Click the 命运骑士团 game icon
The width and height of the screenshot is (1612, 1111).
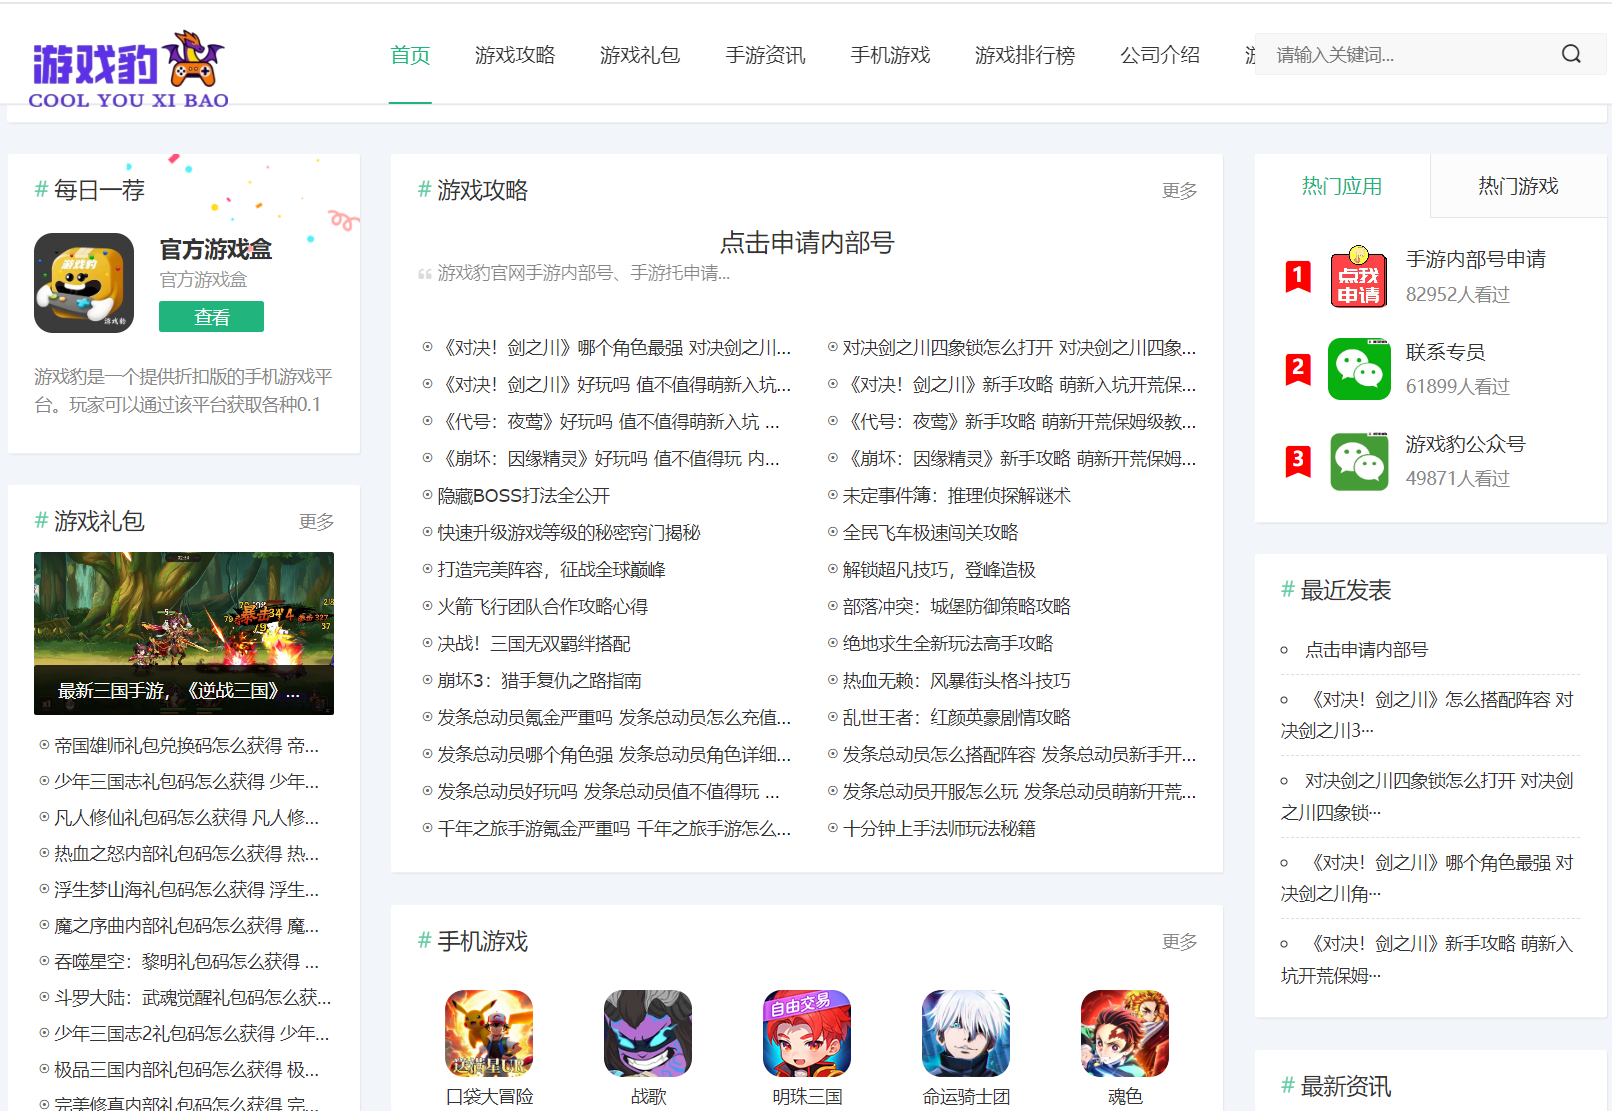tap(966, 1033)
